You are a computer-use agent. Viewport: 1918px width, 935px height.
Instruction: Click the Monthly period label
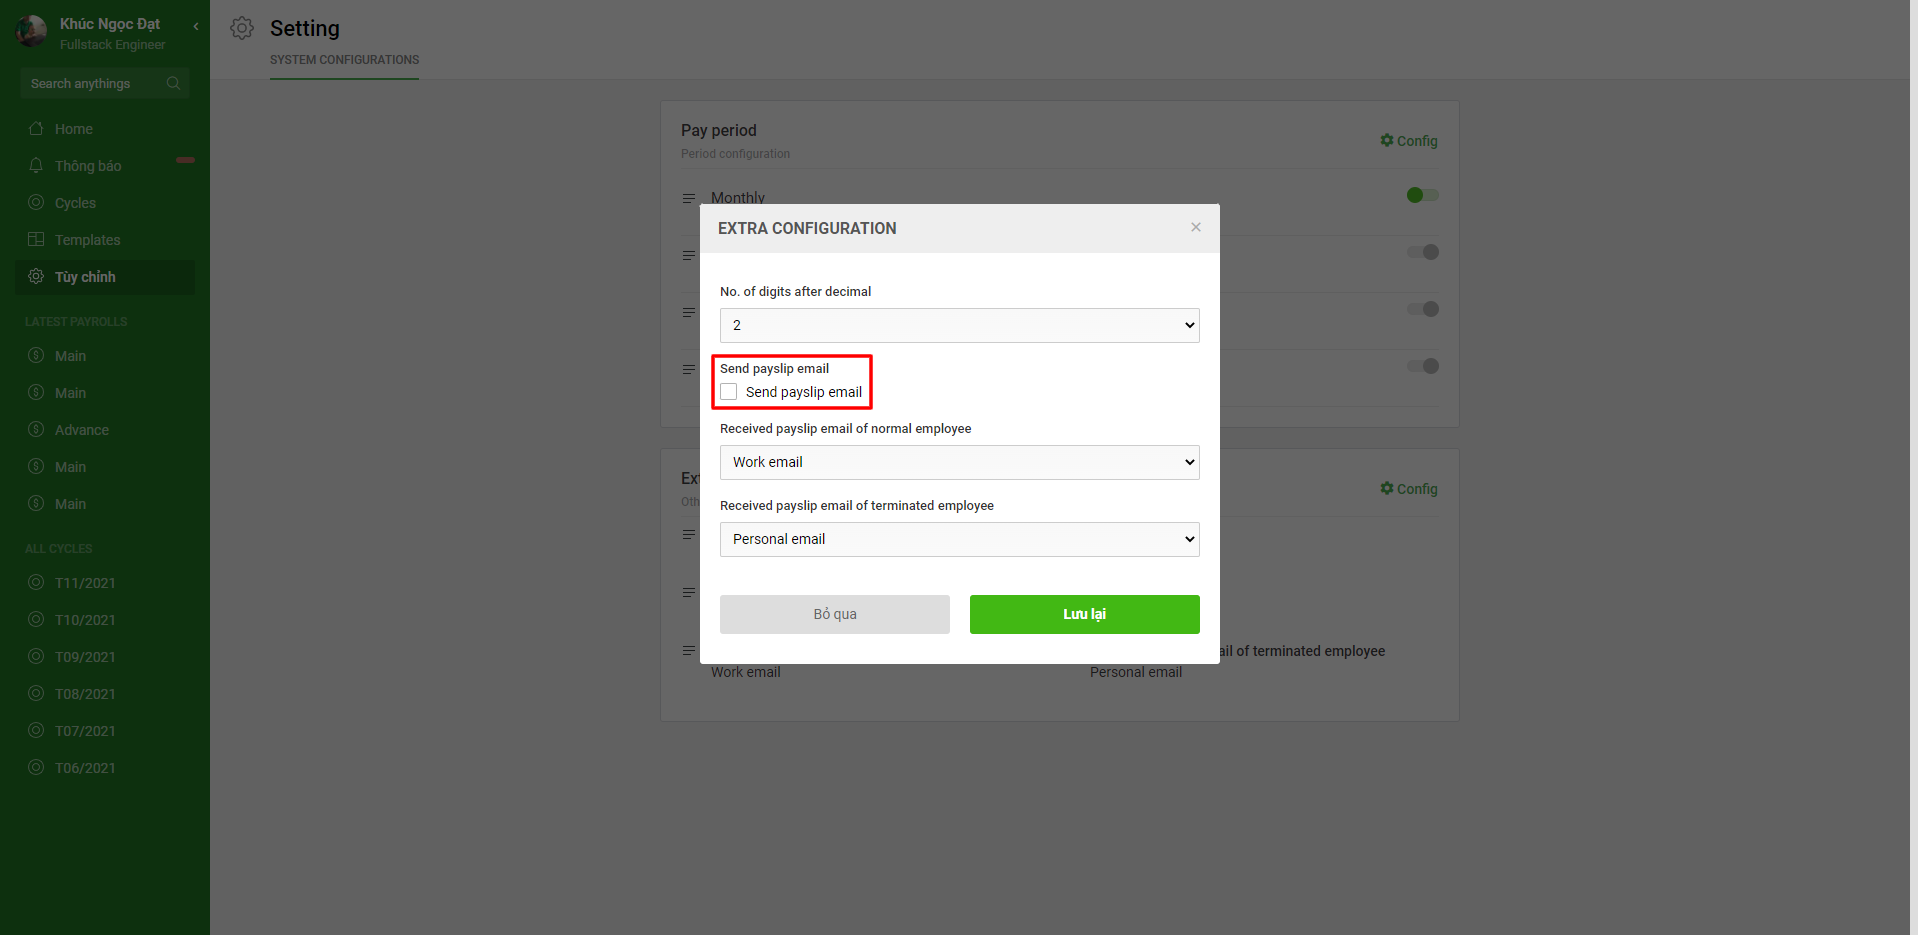coord(738,197)
